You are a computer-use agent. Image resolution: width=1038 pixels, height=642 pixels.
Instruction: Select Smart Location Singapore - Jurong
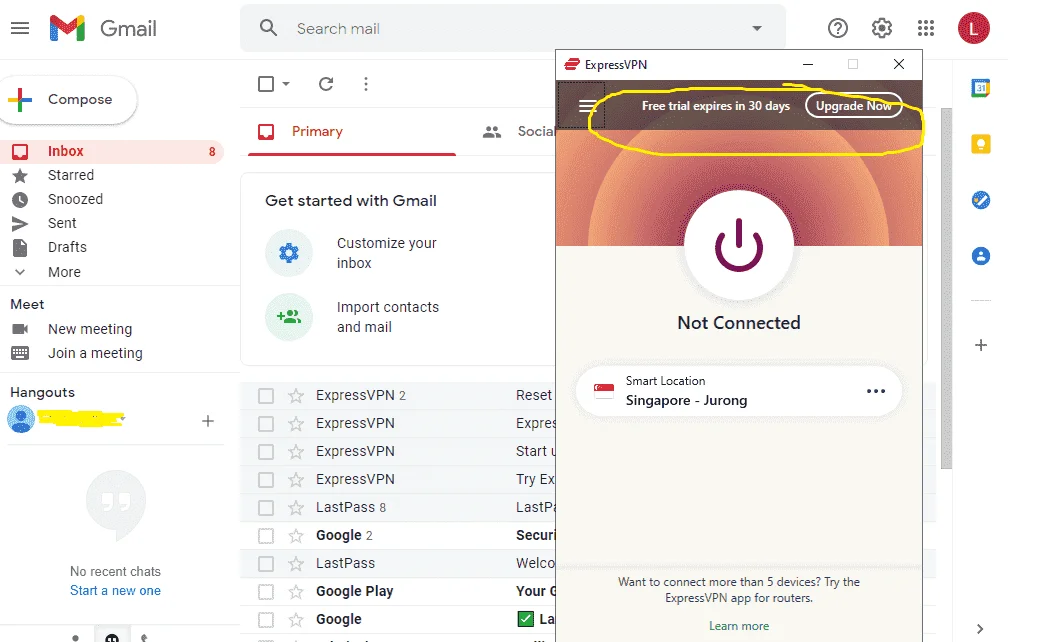click(x=739, y=391)
